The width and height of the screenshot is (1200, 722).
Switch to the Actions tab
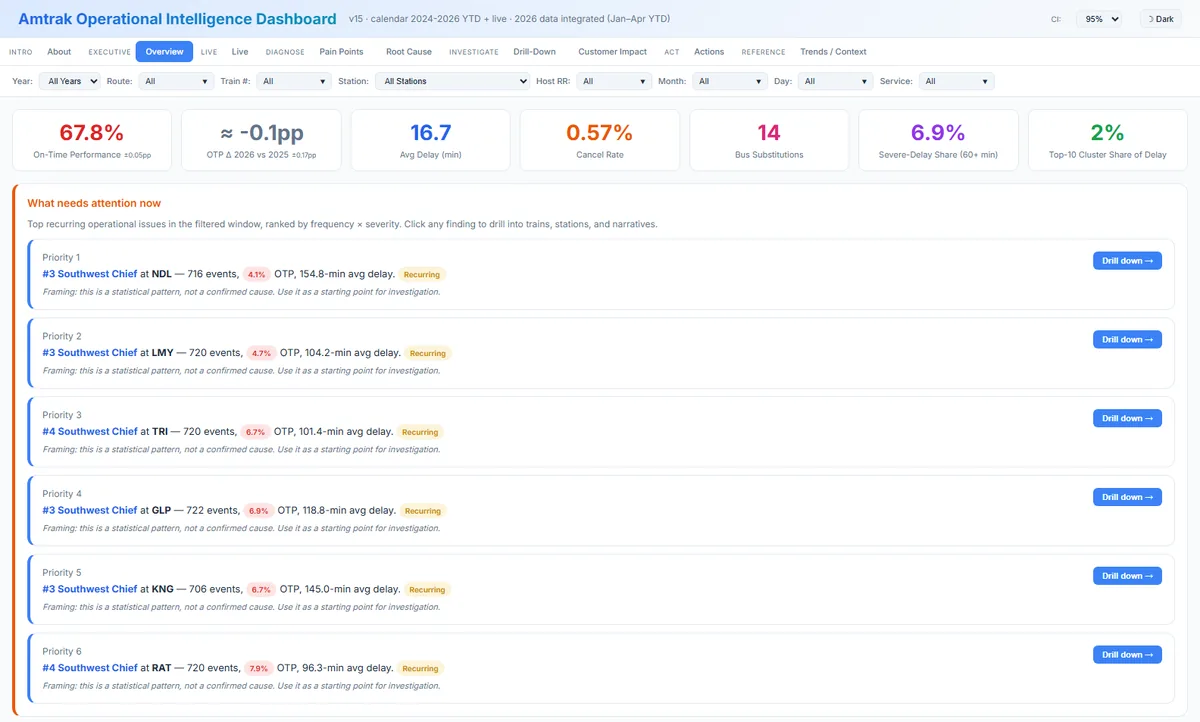[709, 51]
